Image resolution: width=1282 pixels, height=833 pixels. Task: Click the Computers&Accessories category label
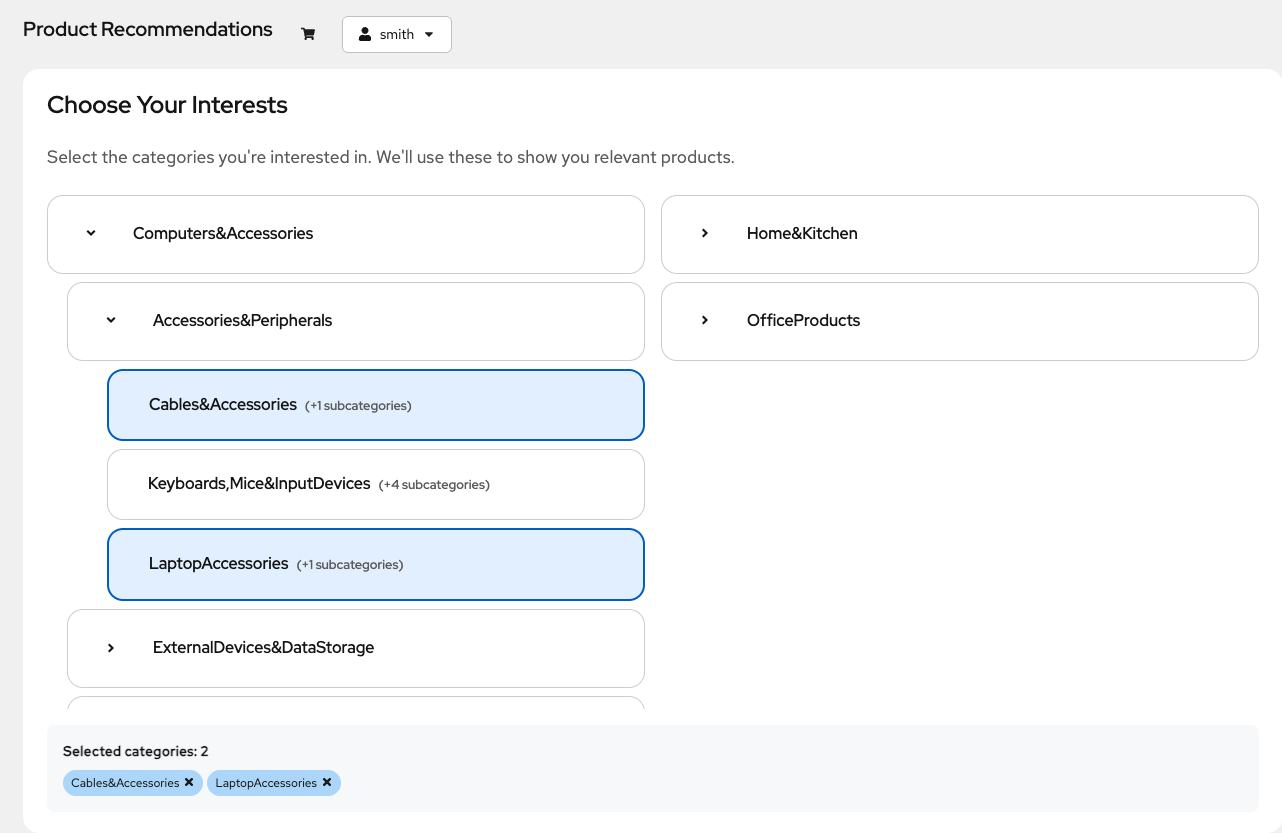tap(223, 233)
